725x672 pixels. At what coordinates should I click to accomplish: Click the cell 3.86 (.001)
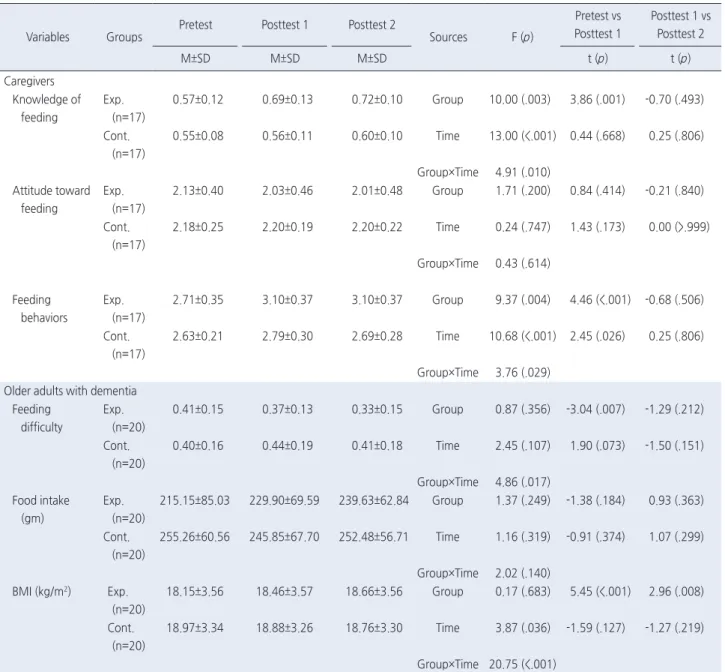597,99
